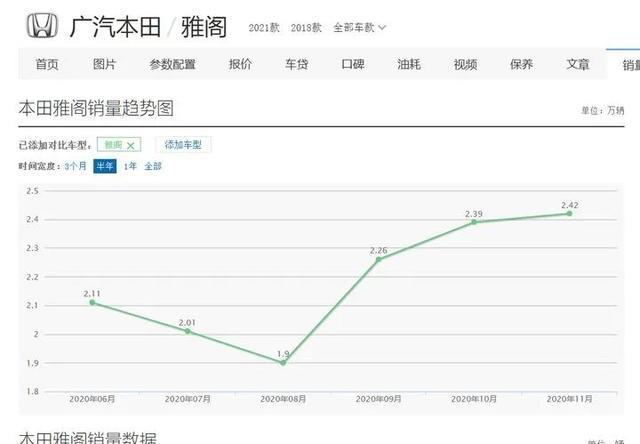Remove 雅阁 comparison with X icon
Image resolution: width=640 pixels, height=444 pixels.
pyautogui.click(x=131, y=146)
